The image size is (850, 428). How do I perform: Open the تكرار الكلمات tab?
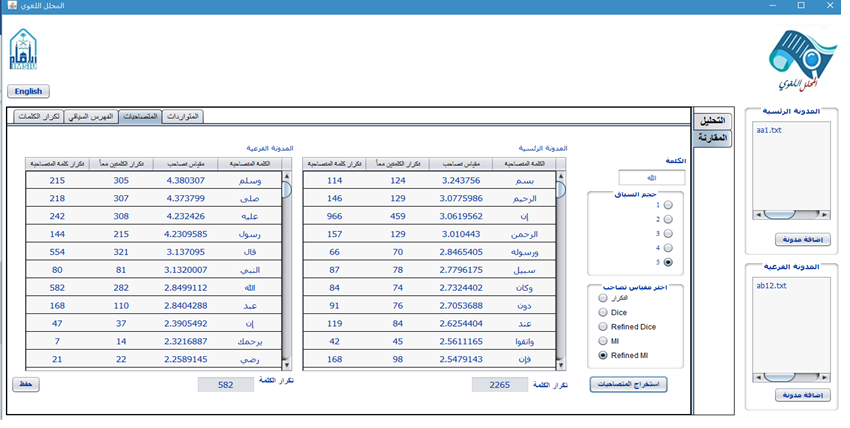[38, 116]
